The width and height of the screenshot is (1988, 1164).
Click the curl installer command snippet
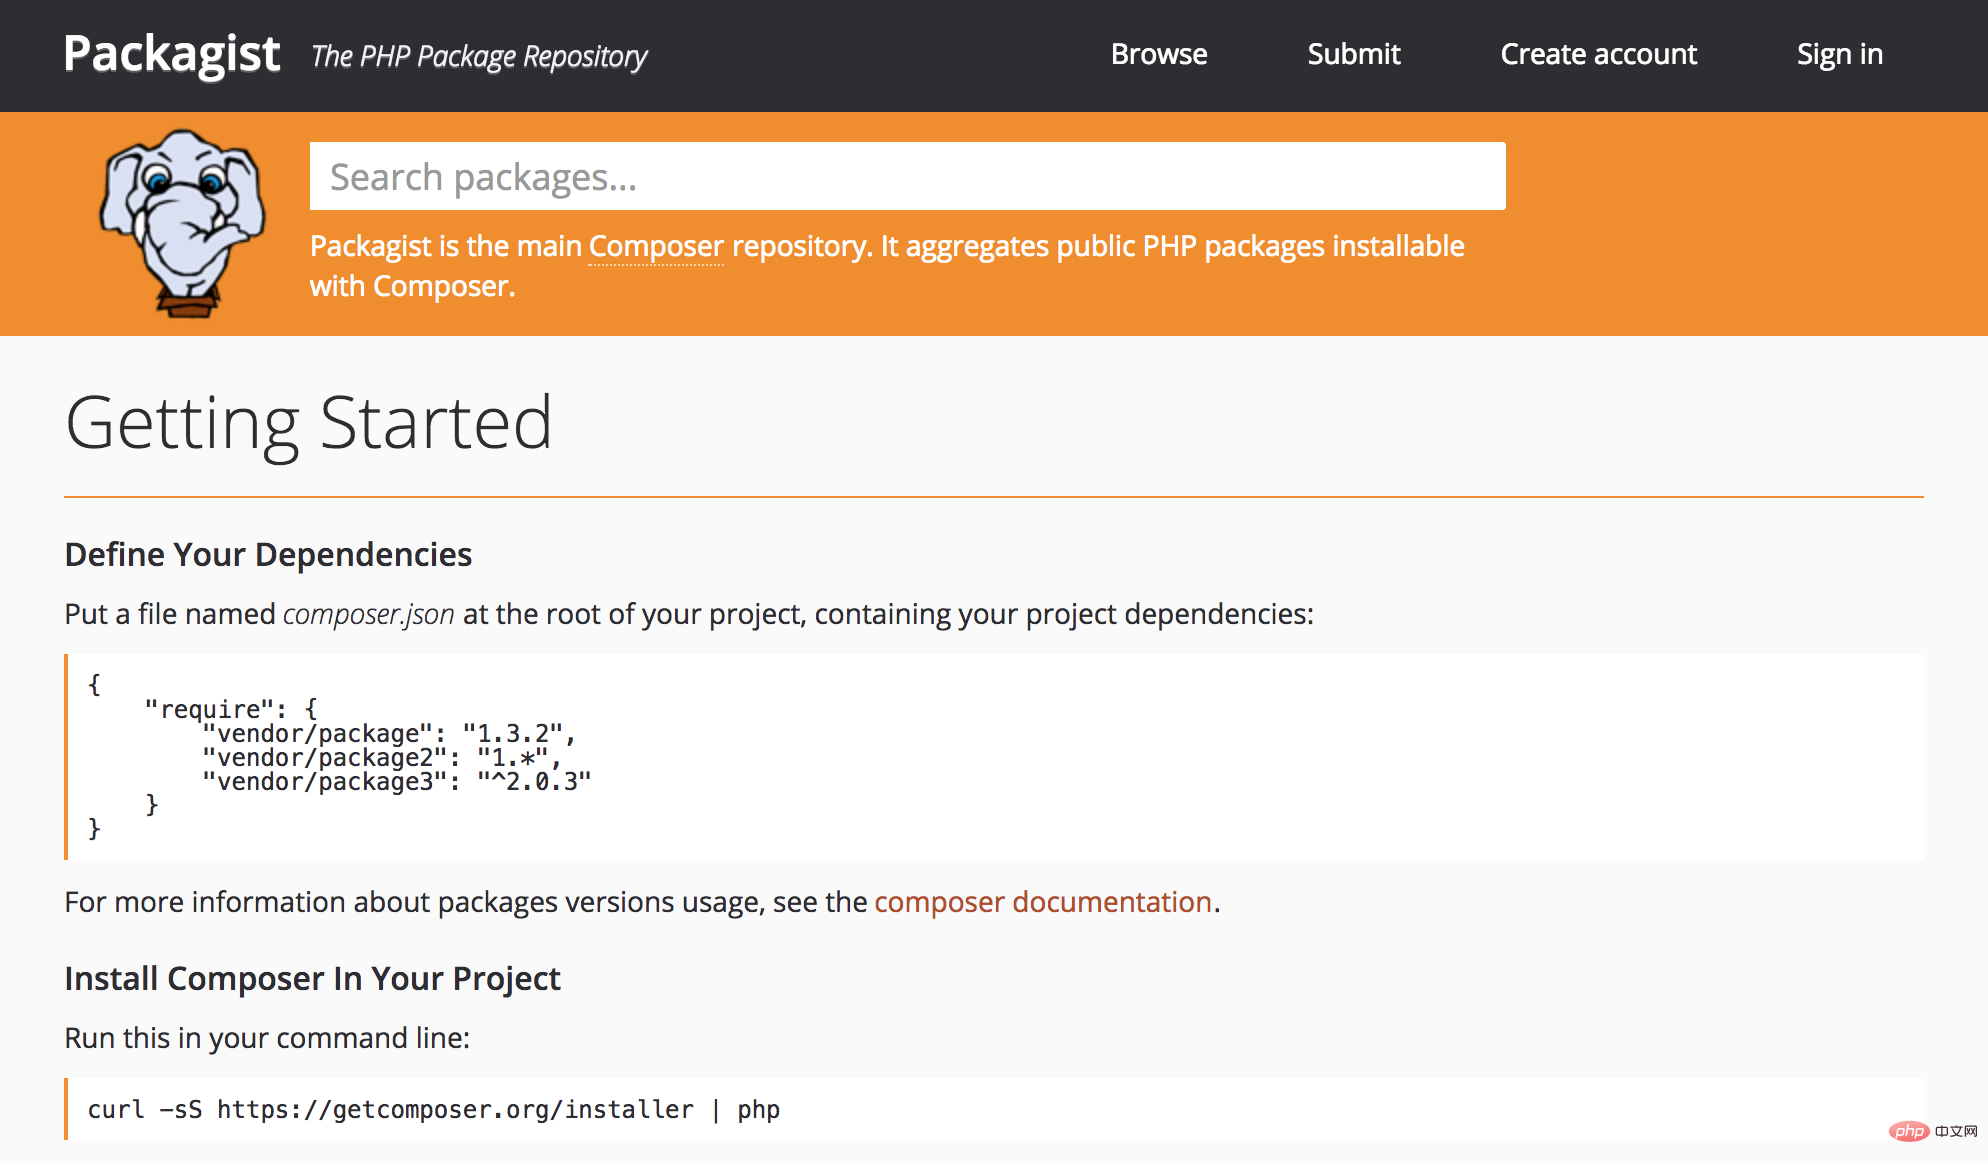point(433,1108)
